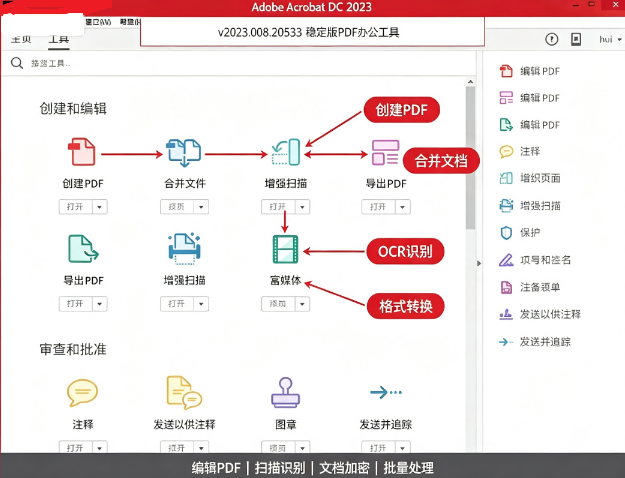Switch to the 主页 tab
Image resolution: width=625 pixels, height=478 pixels.
(x=21, y=39)
